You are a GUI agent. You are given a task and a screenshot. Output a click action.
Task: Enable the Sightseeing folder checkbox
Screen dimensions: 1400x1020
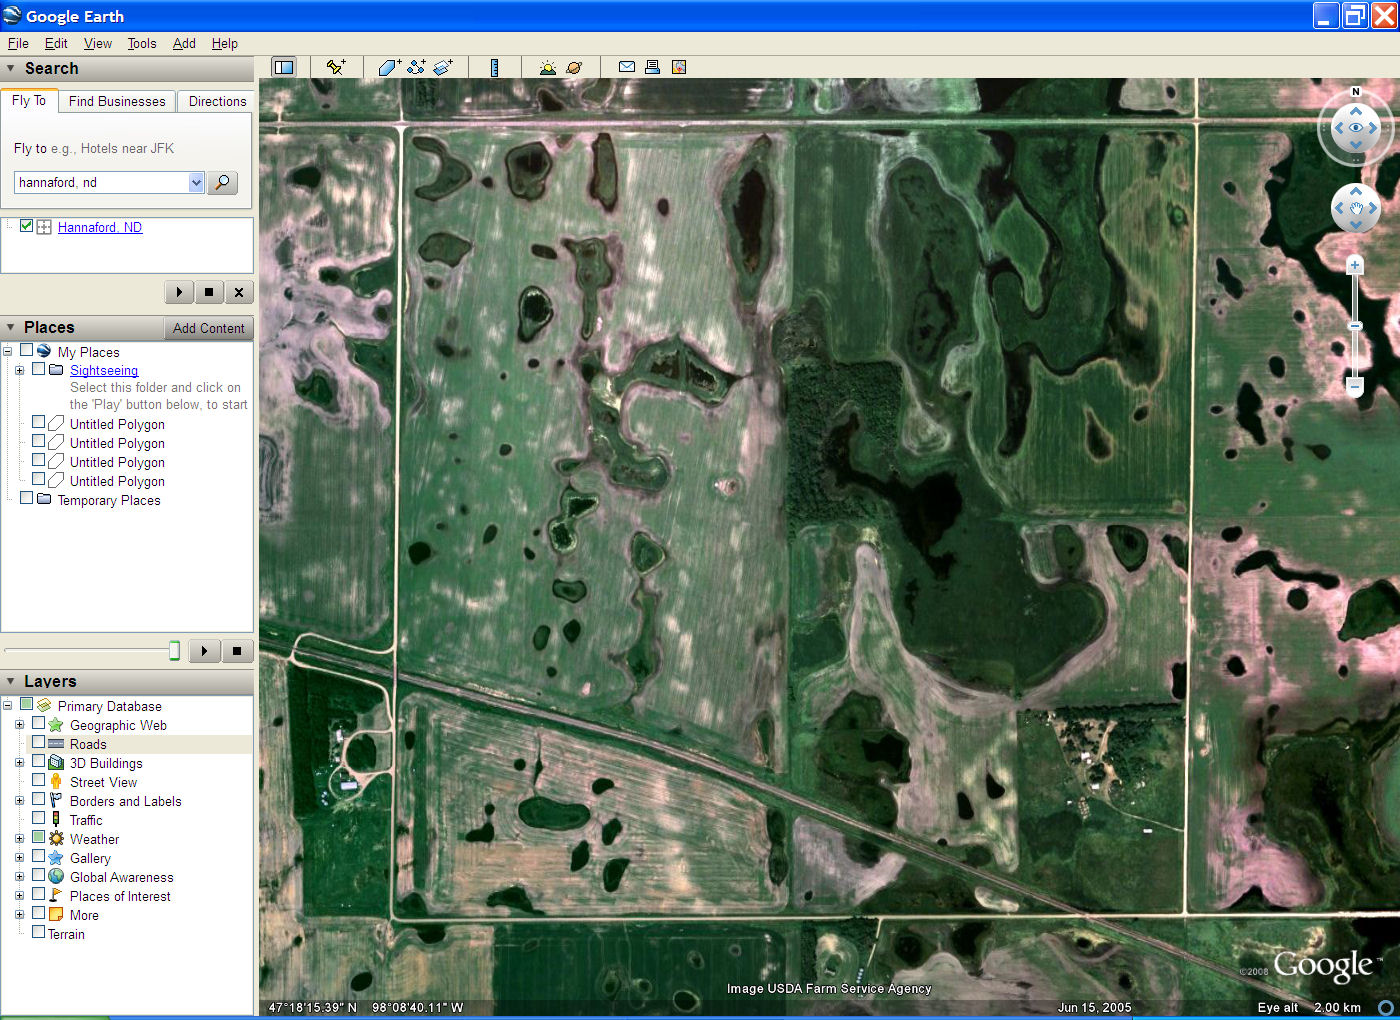(39, 369)
